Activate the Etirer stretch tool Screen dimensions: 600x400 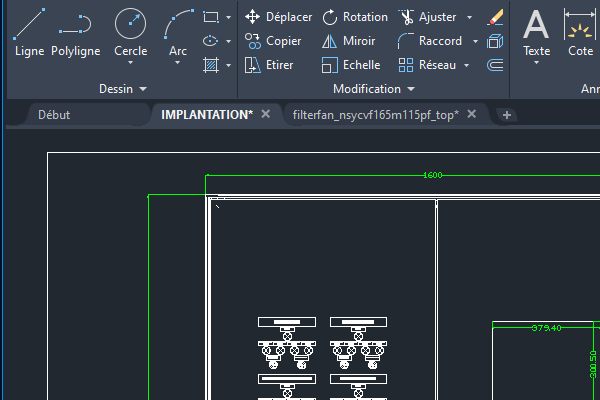point(269,65)
